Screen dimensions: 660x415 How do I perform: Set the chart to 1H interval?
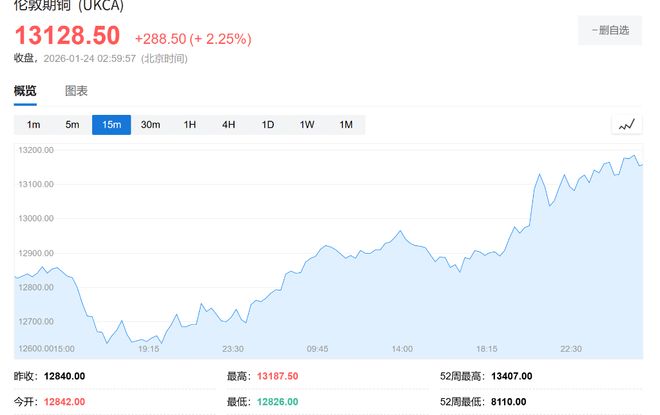click(x=190, y=125)
